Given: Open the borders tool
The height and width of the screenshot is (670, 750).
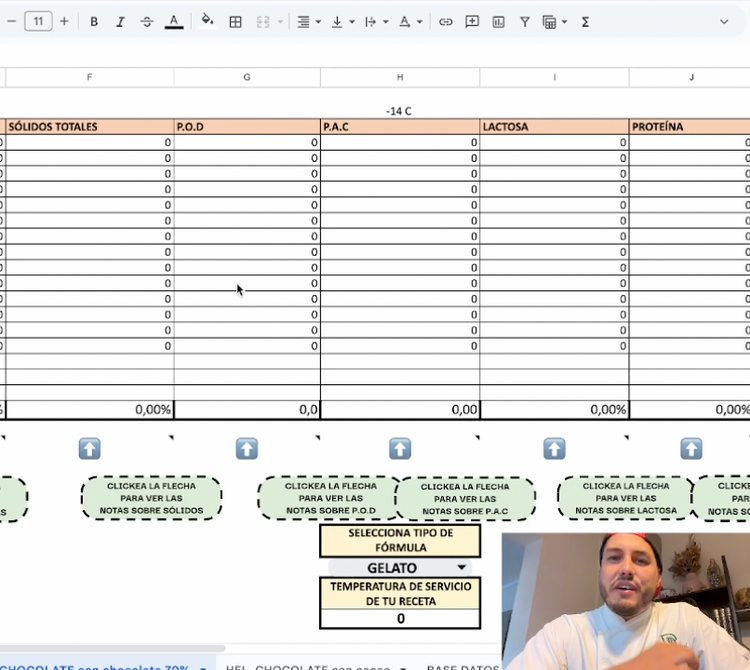Looking at the screenshot, I should 235,21.
